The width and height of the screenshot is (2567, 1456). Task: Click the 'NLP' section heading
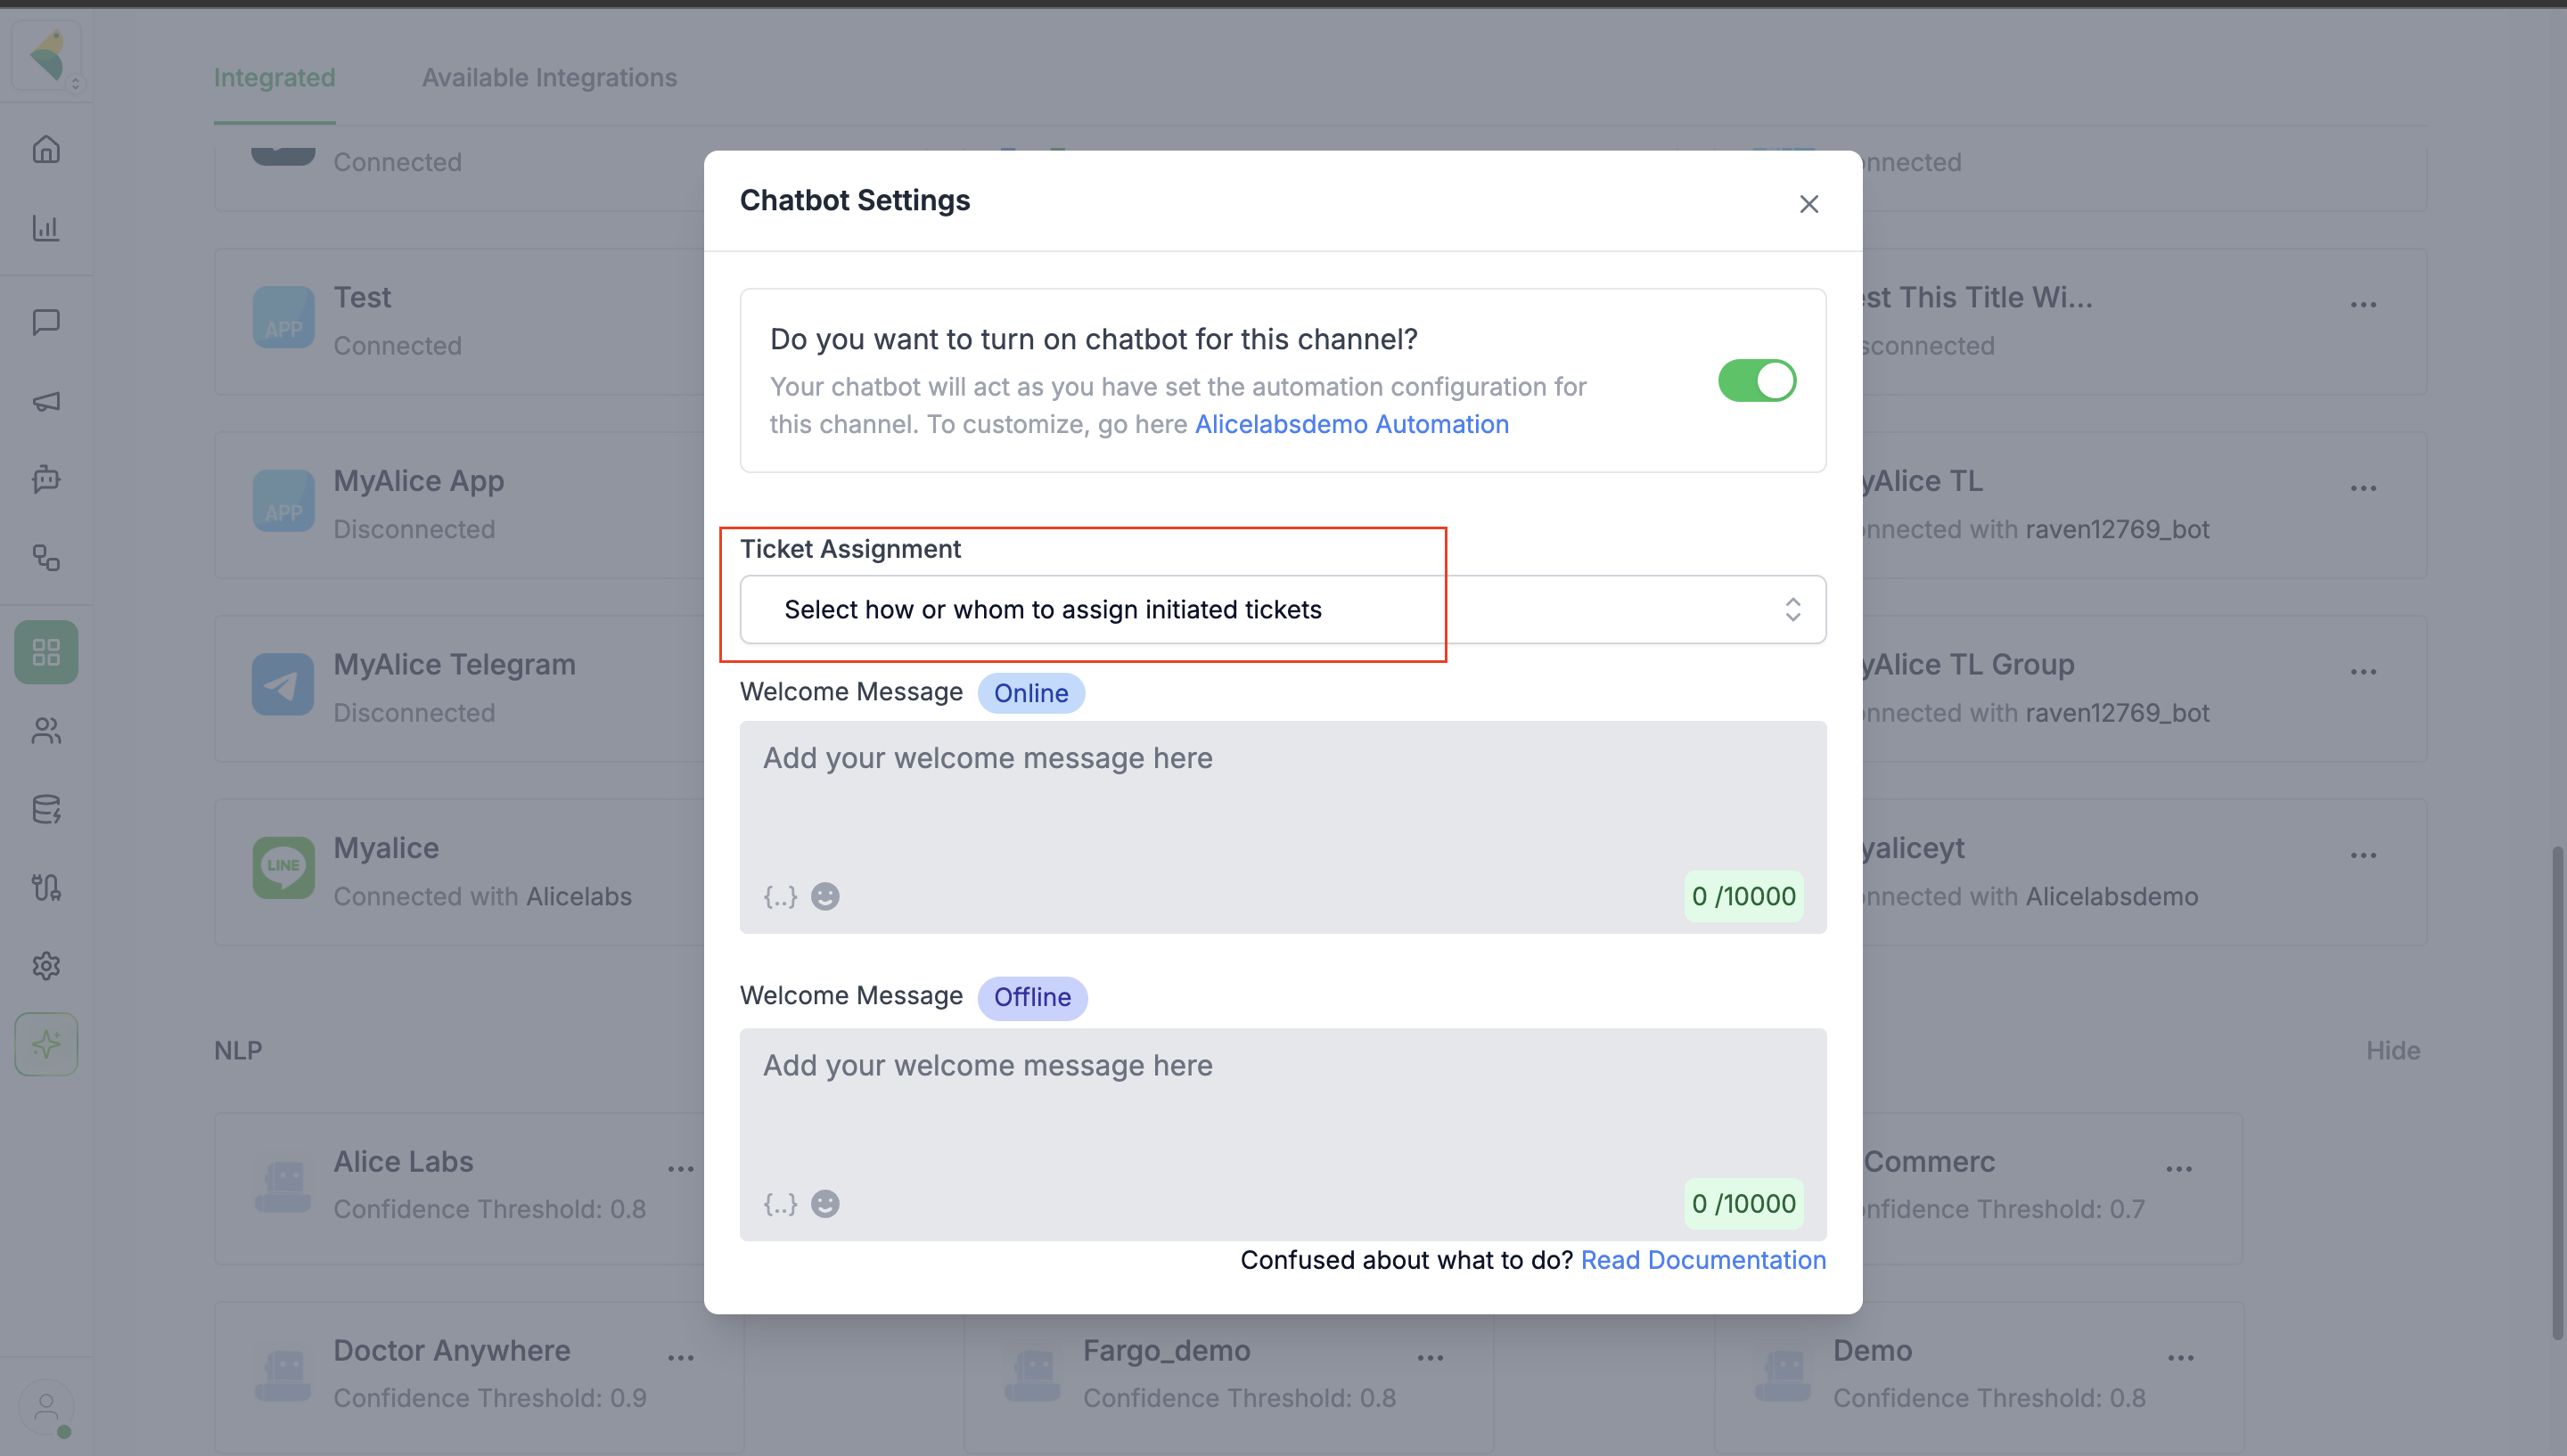point(238,1050)
